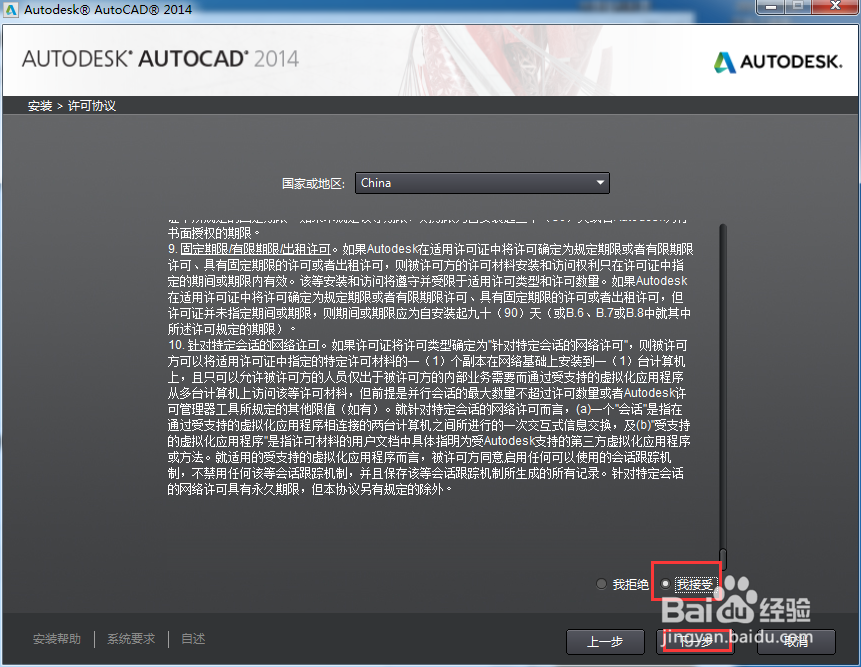861x667 pixels.
Task: Click the 下一步 button
Action: pyautogui.click(x=696, y=642)
